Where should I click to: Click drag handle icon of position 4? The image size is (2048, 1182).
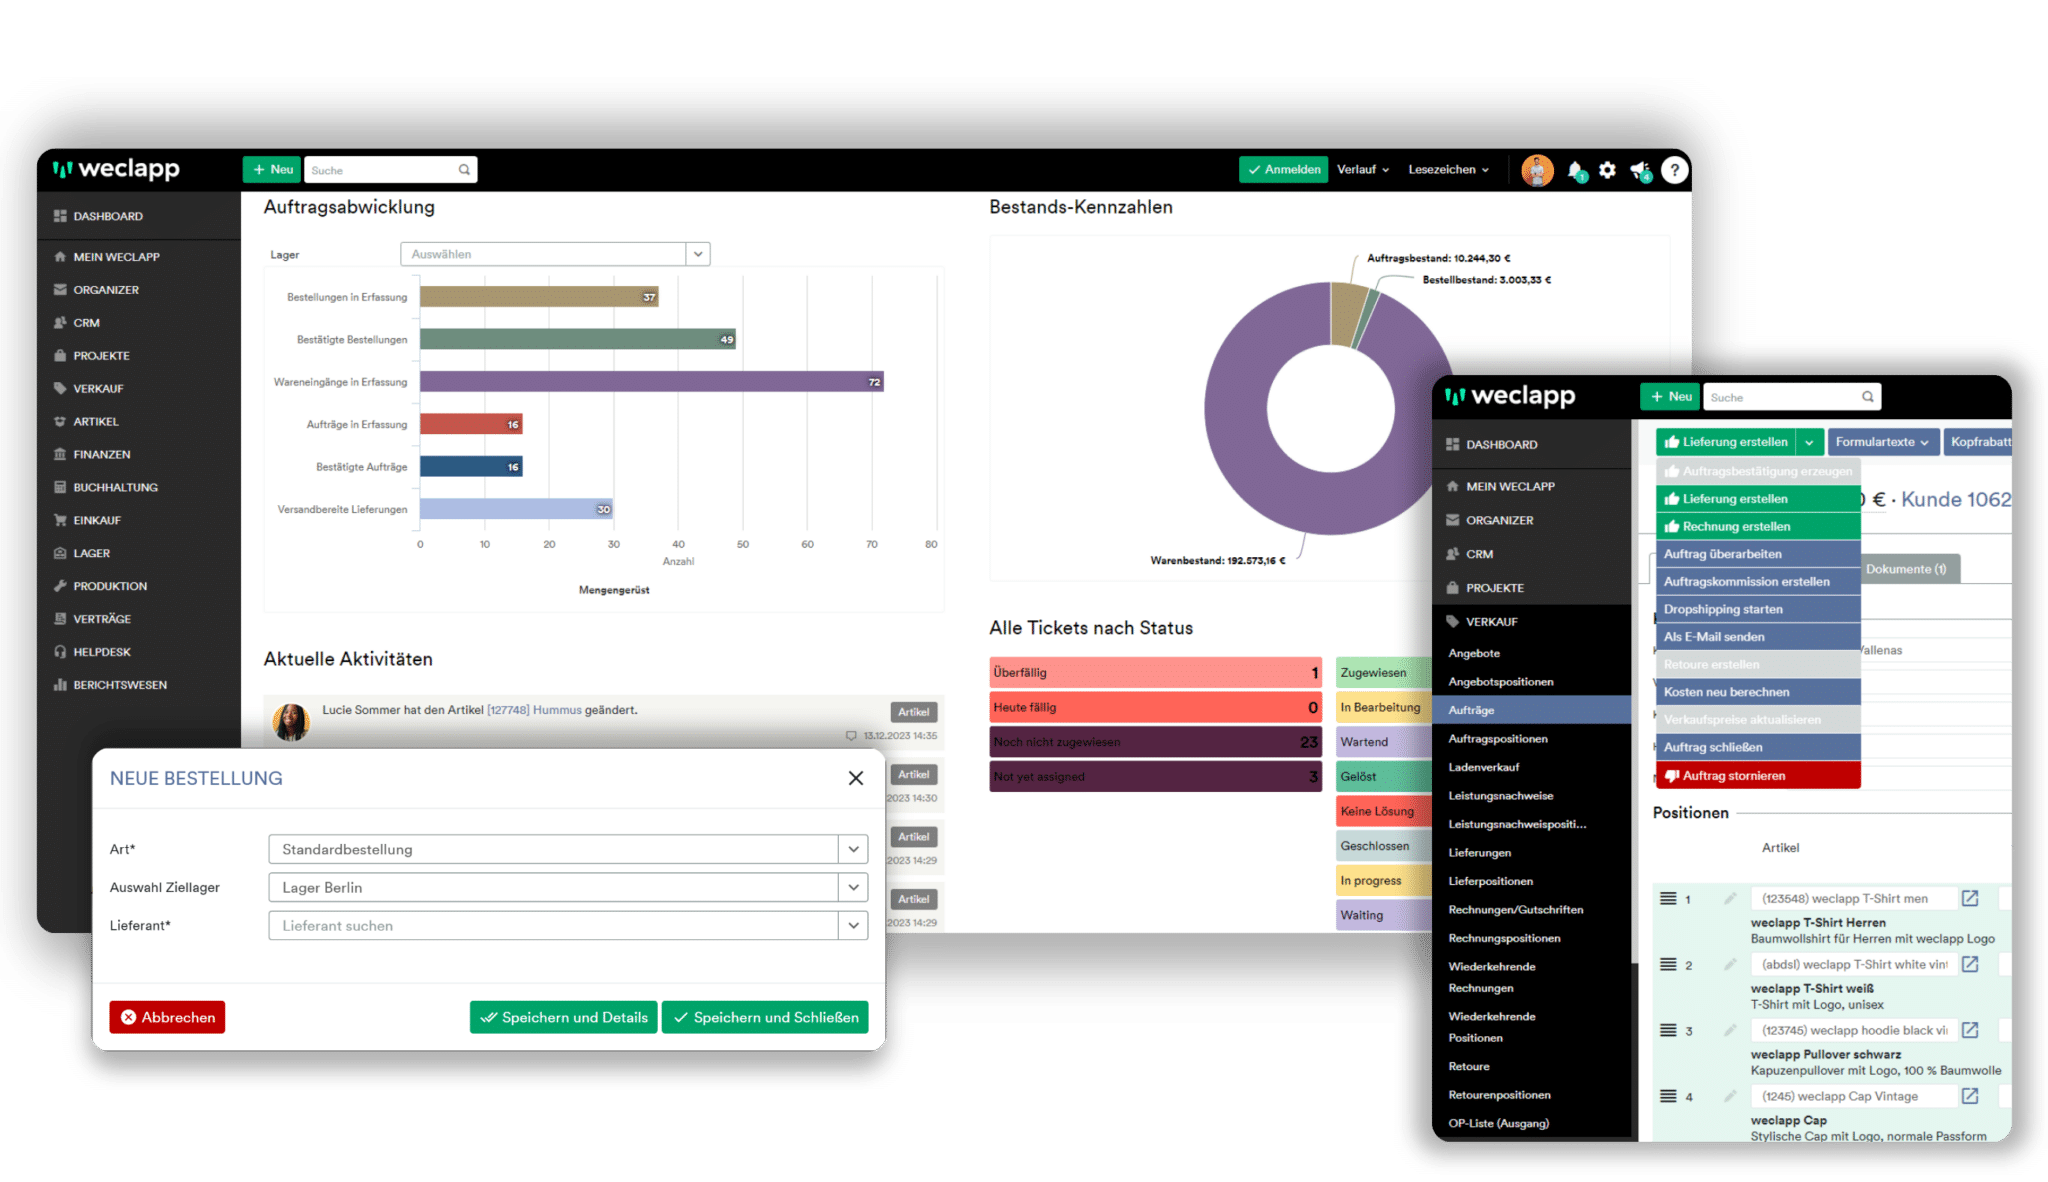(1668, 1096)
